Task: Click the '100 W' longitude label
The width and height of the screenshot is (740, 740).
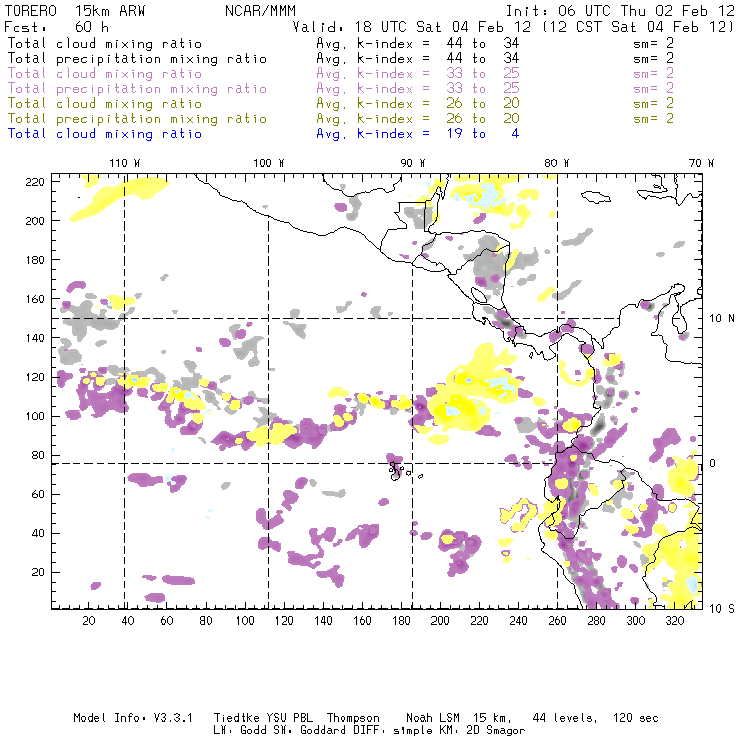Action: (269, 163)
